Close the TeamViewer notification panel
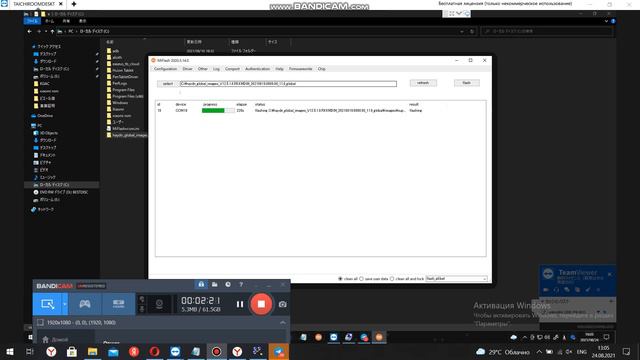Viewport: 640px width, 360px height. coord(609,274)
